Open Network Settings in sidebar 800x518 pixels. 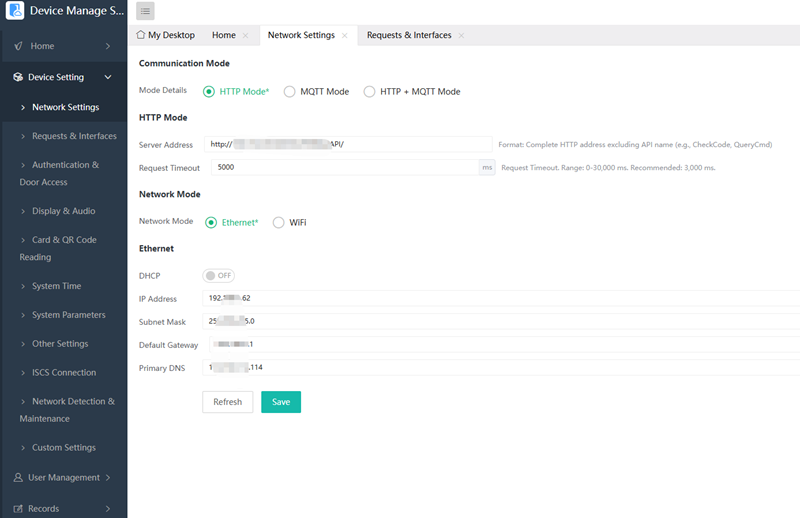pyautogui.click(x=64, y=107)
